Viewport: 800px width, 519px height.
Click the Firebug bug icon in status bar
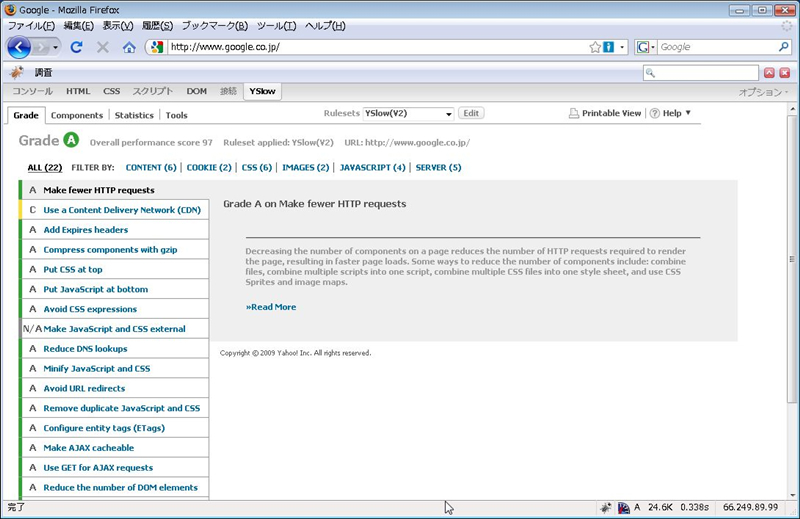tap(606, 507)
